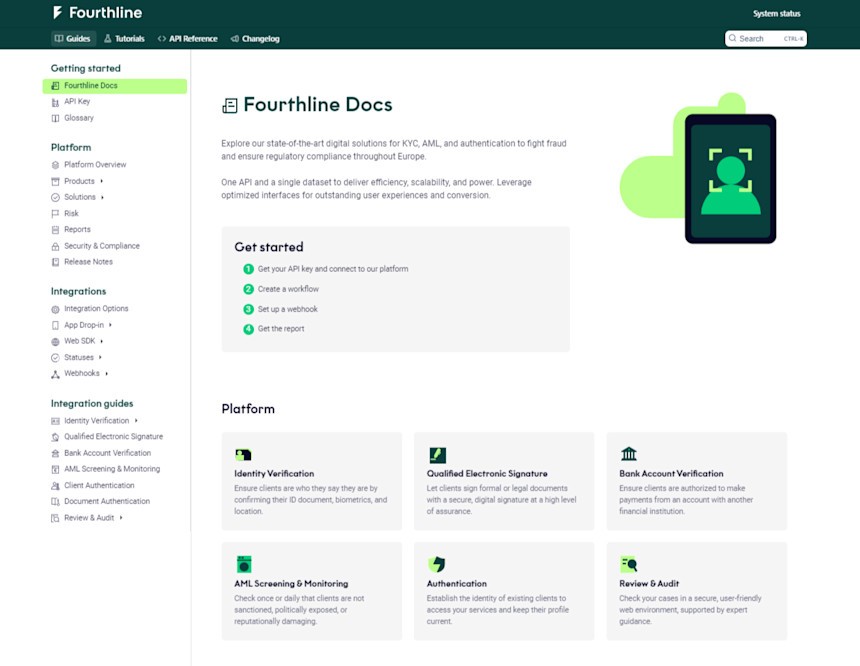Screen dimensions: 860x666
Task: Open Document Authentication sidebar entry
Action: point(107,501)
